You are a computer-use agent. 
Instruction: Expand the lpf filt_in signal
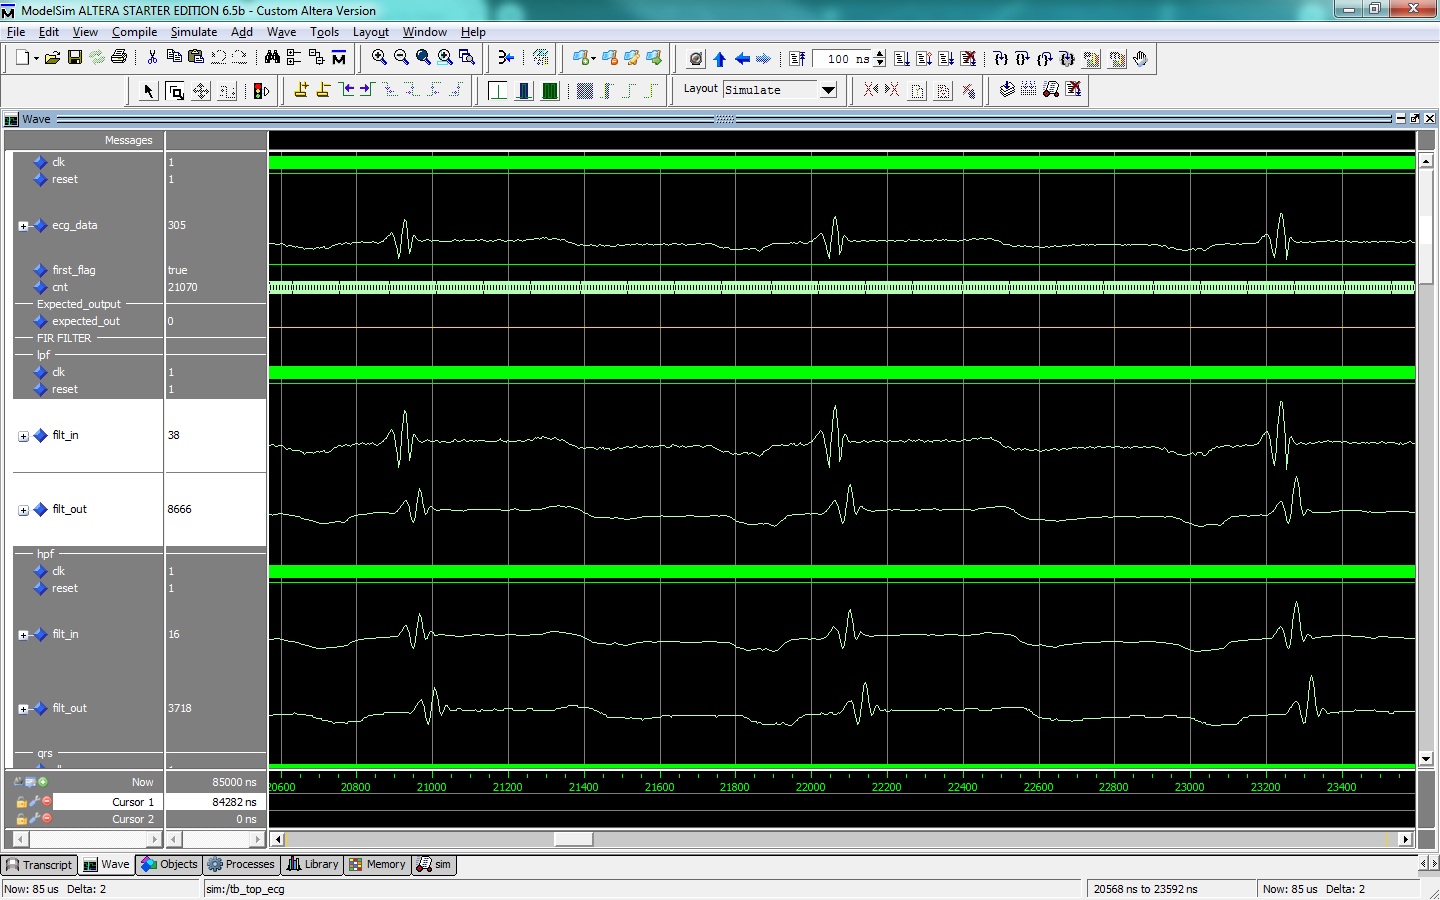click(23, 436)
